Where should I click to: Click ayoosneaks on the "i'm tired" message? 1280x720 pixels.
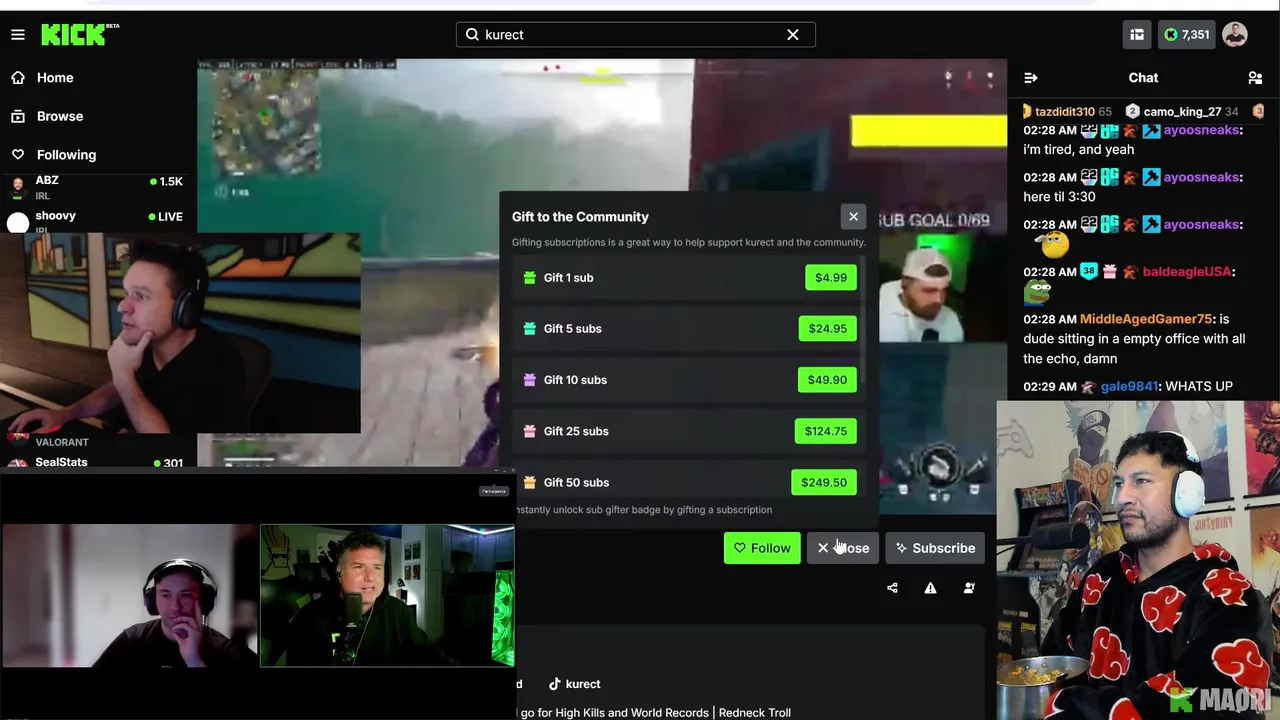click(x=1201, y=130)
